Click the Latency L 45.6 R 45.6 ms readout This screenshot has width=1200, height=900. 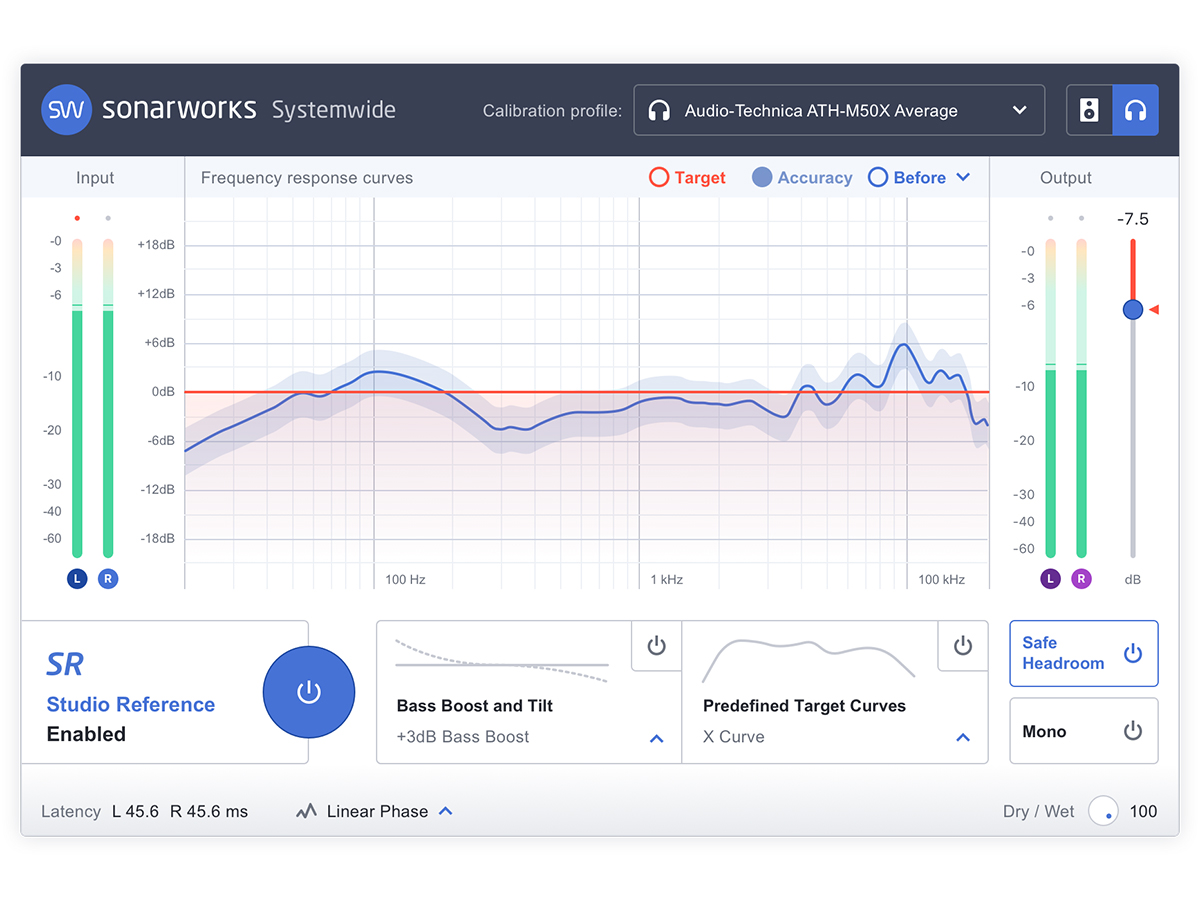(x=145, y=811)
